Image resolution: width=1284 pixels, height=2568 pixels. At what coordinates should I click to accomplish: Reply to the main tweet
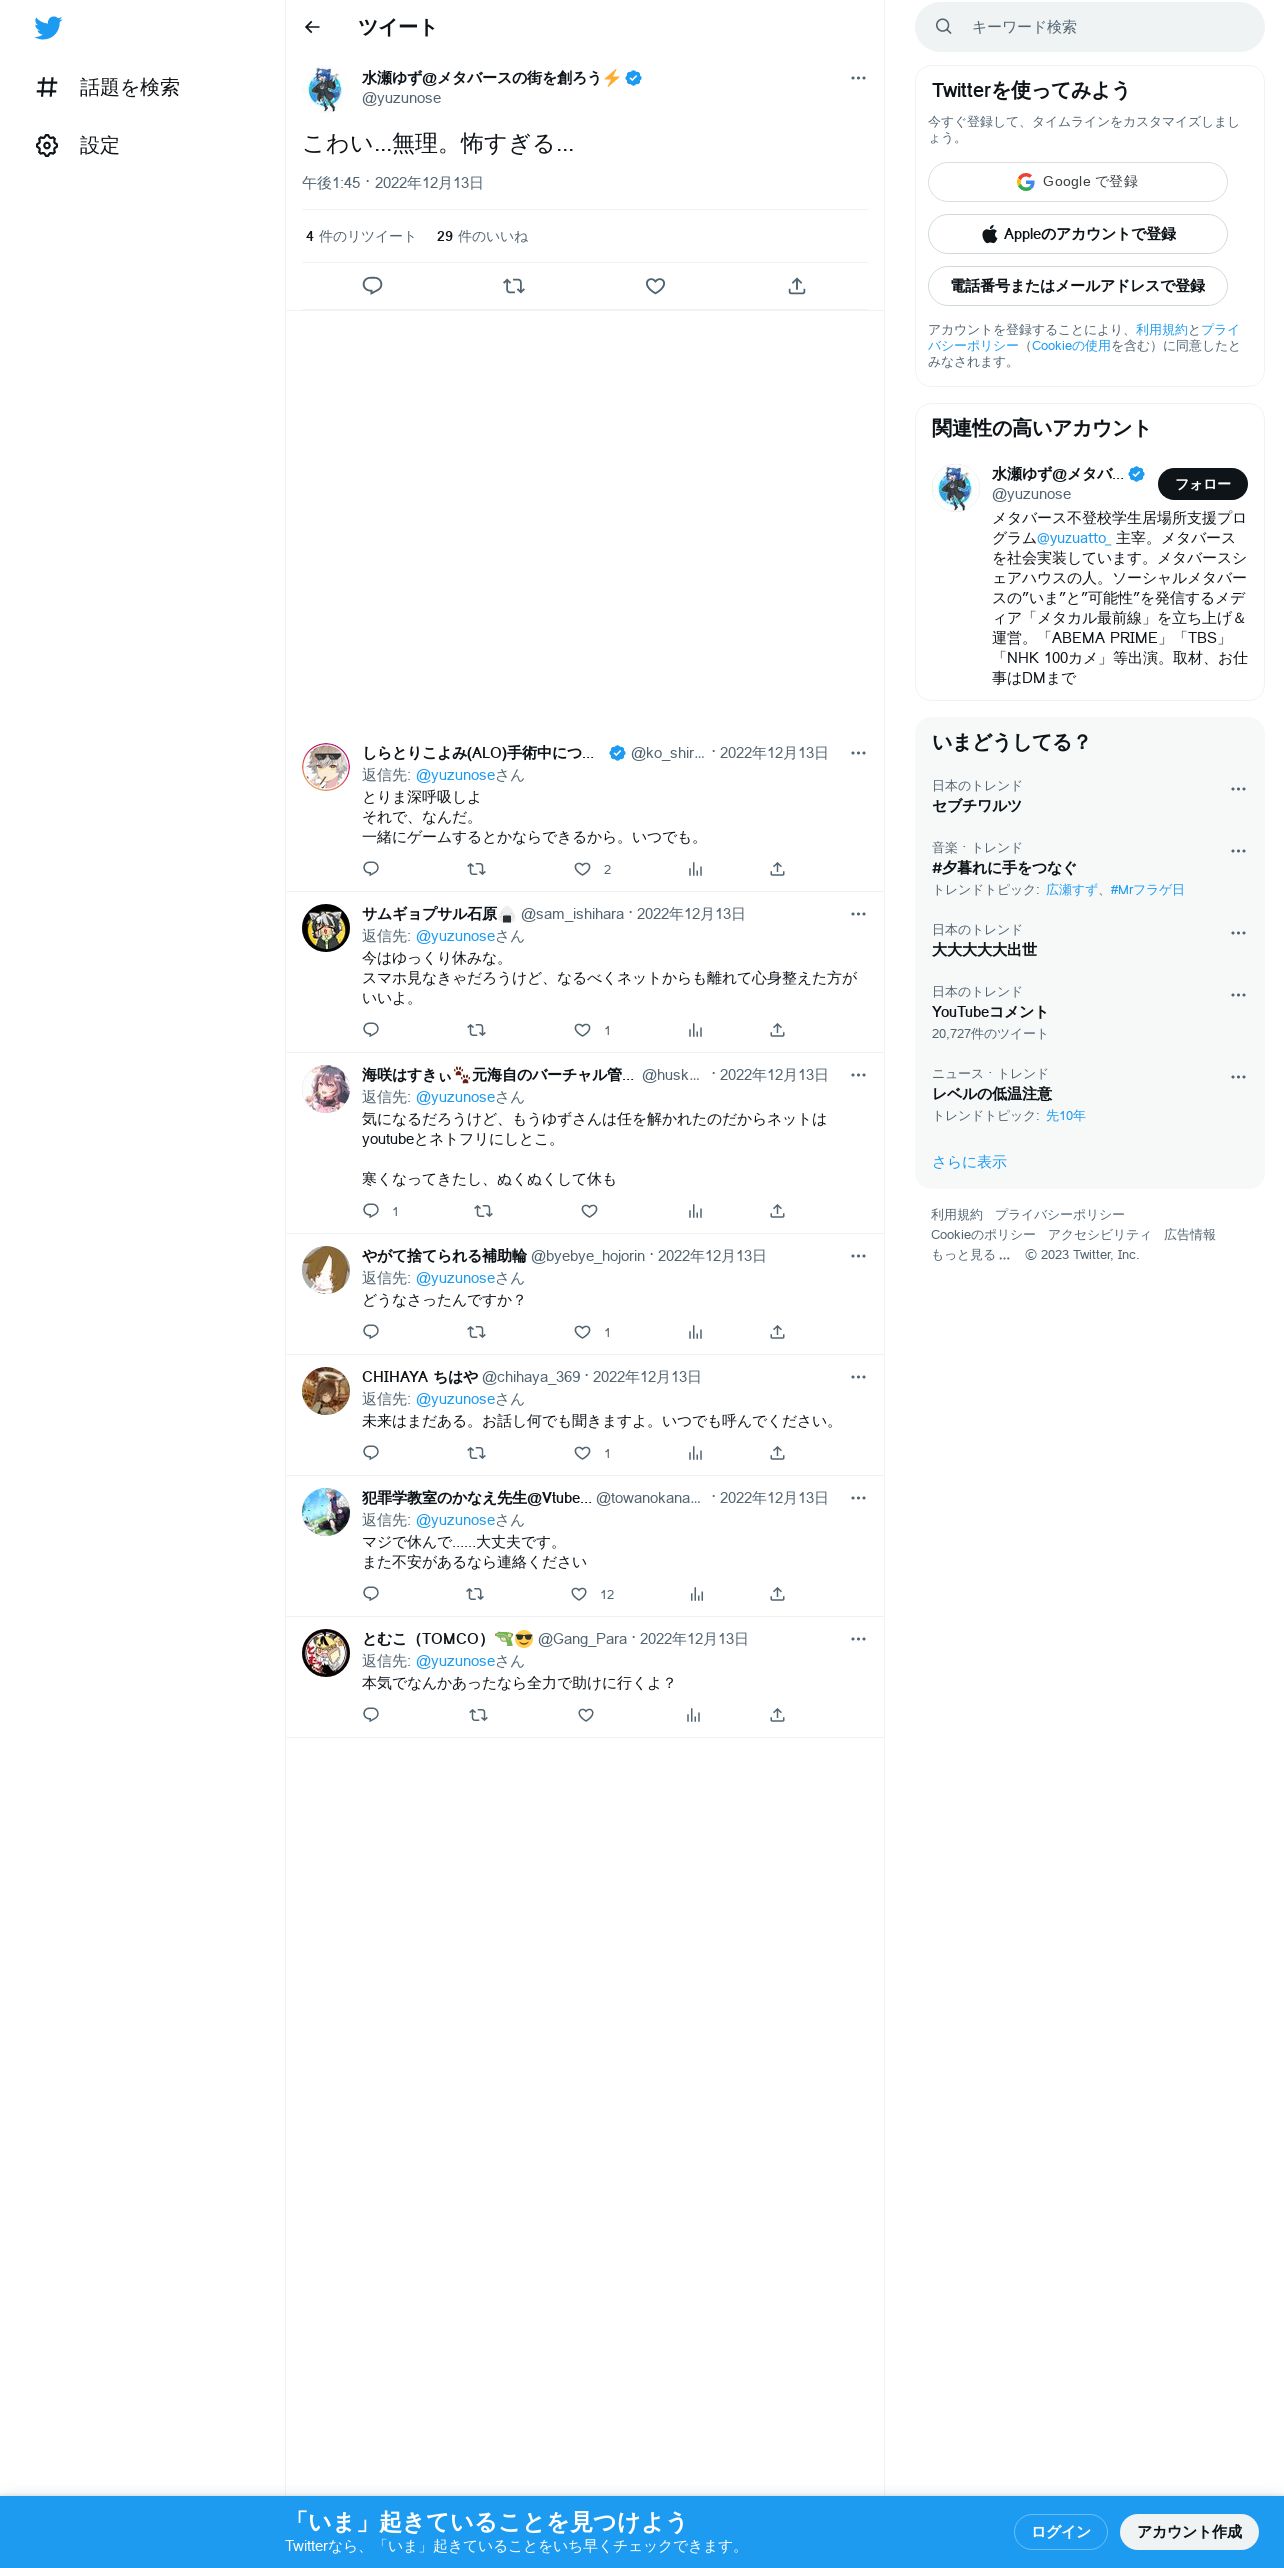click(x=372, y=286)
